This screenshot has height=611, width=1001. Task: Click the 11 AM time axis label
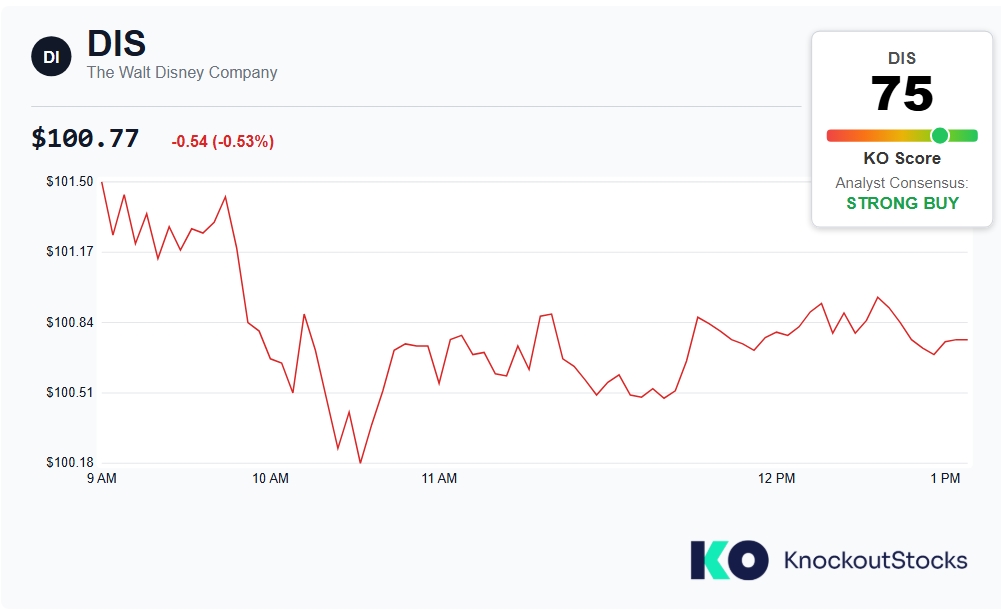[x=439, y=478]
